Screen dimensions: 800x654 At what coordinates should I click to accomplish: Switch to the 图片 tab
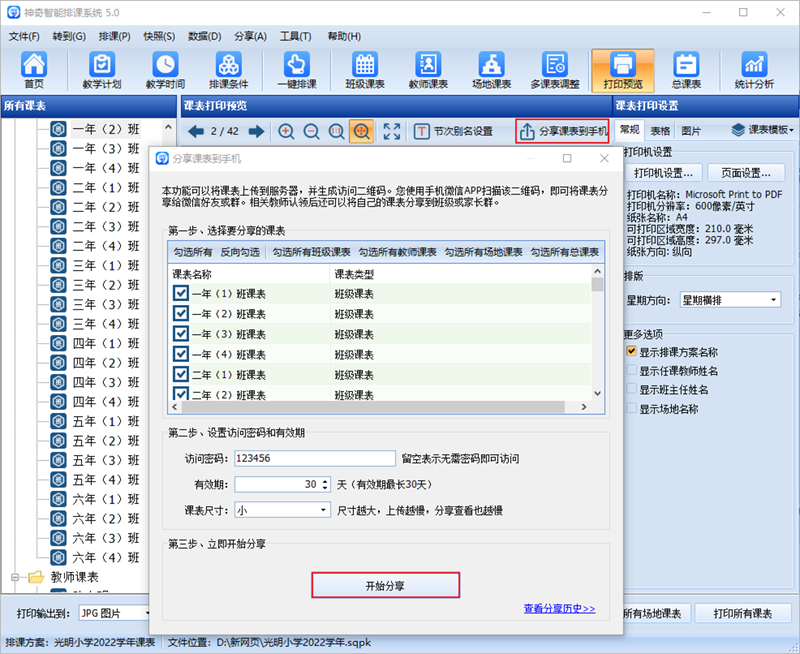tap(691, 131)
